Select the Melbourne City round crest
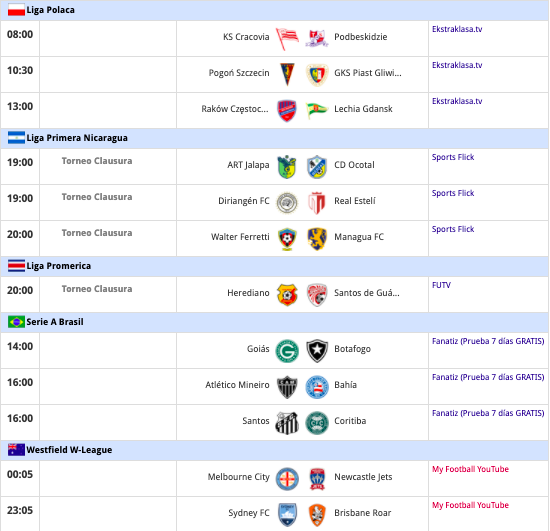Viewport: 550px width, 531px height. pyautogui.click(x=287, y=479)
